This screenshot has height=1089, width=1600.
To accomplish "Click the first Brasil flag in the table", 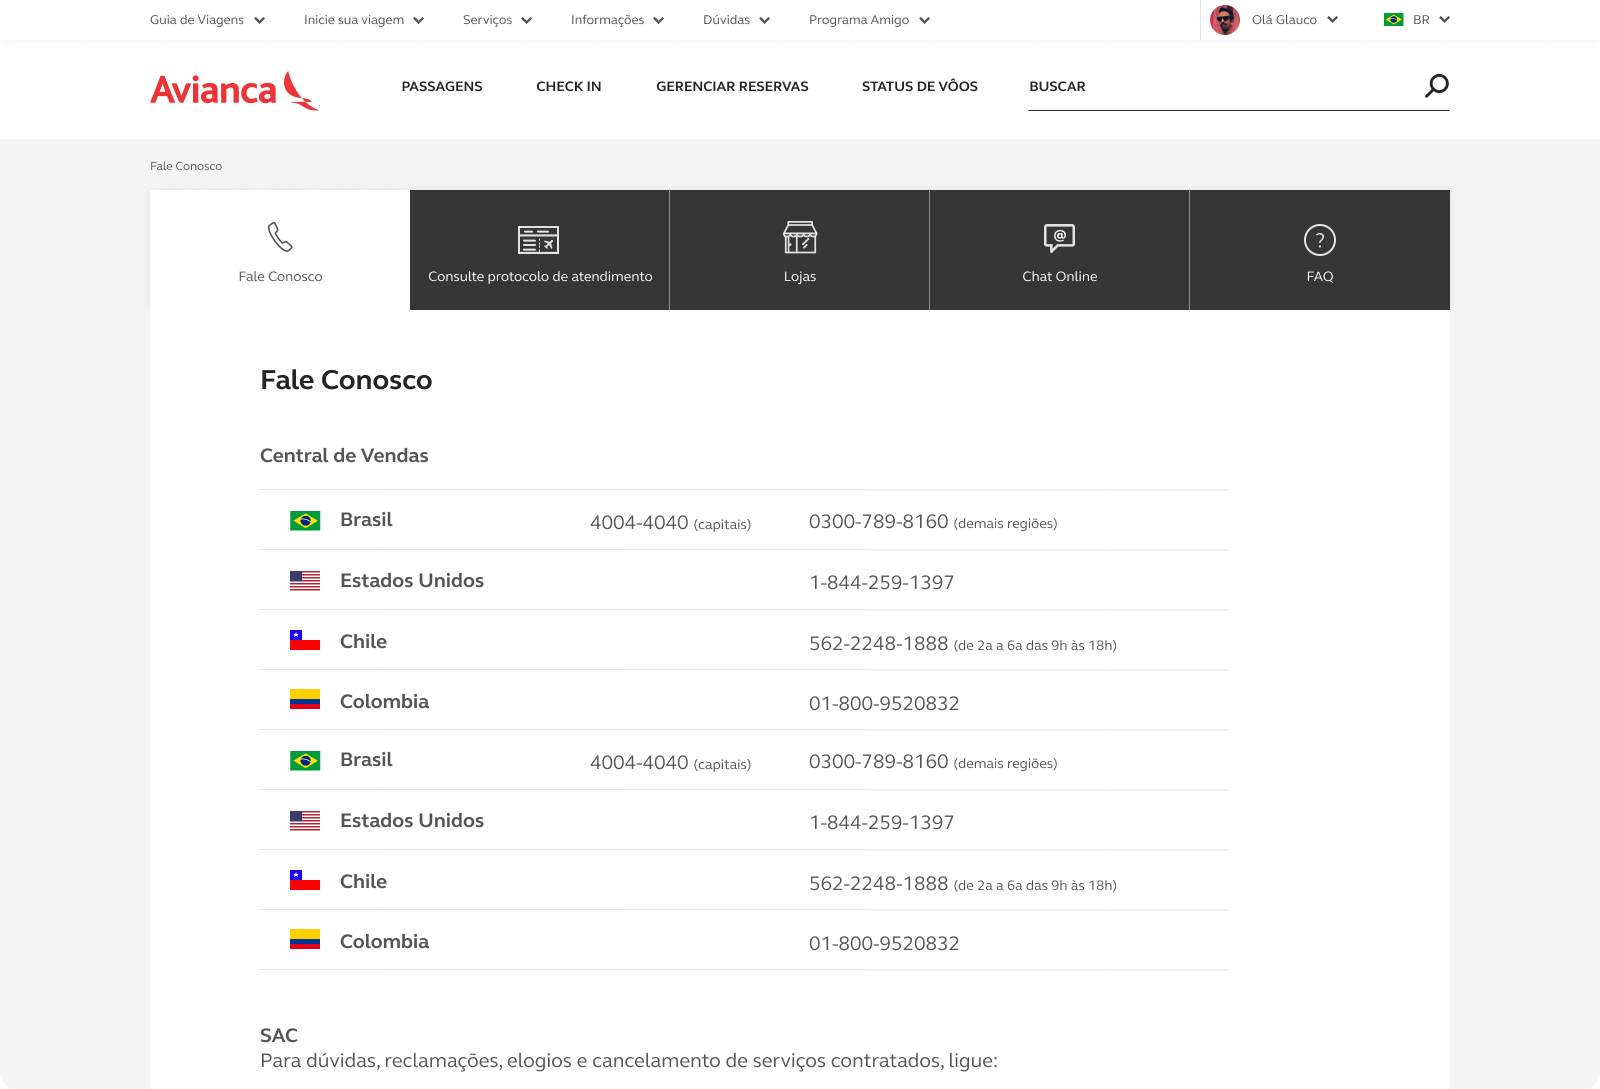I will pos(305,520).
